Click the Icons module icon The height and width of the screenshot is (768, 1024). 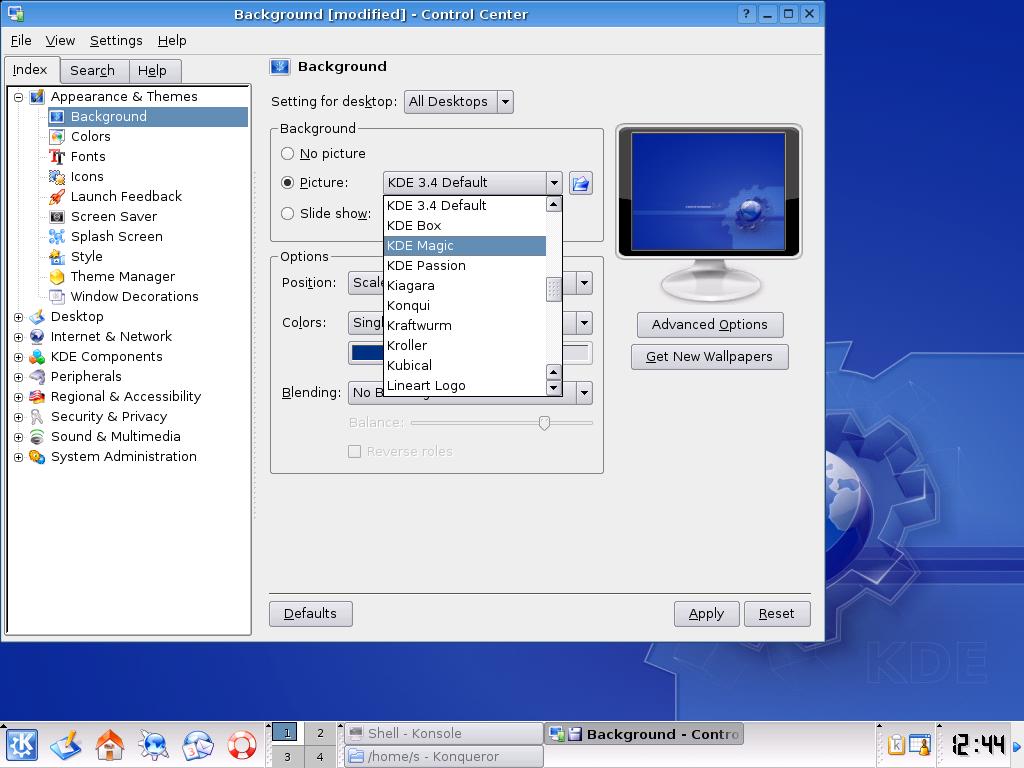click(57, 177)
